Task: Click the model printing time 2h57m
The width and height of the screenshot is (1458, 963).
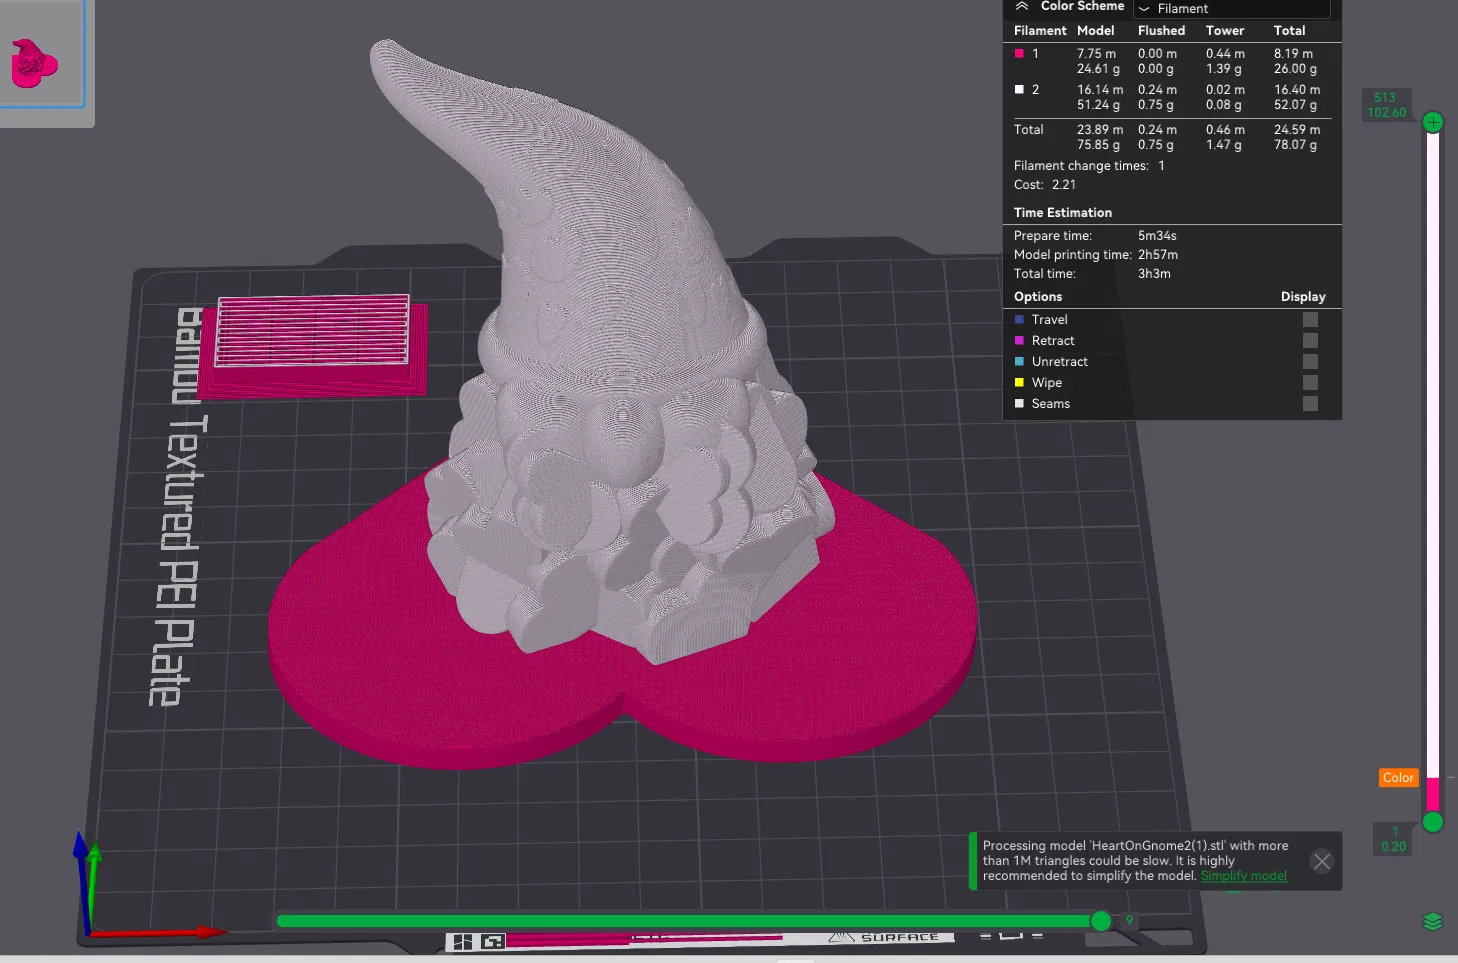Action: [1158, 255]
